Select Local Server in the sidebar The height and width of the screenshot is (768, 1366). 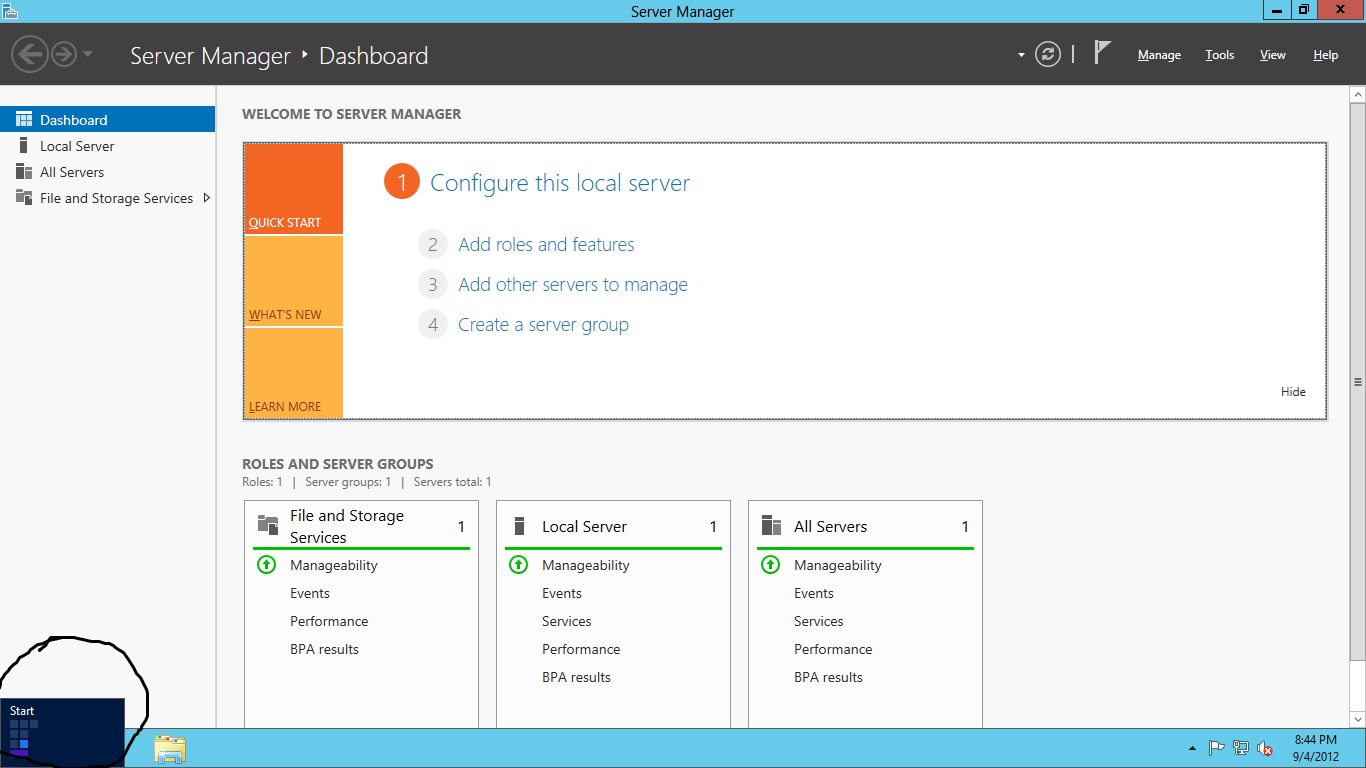coord(77,146)
